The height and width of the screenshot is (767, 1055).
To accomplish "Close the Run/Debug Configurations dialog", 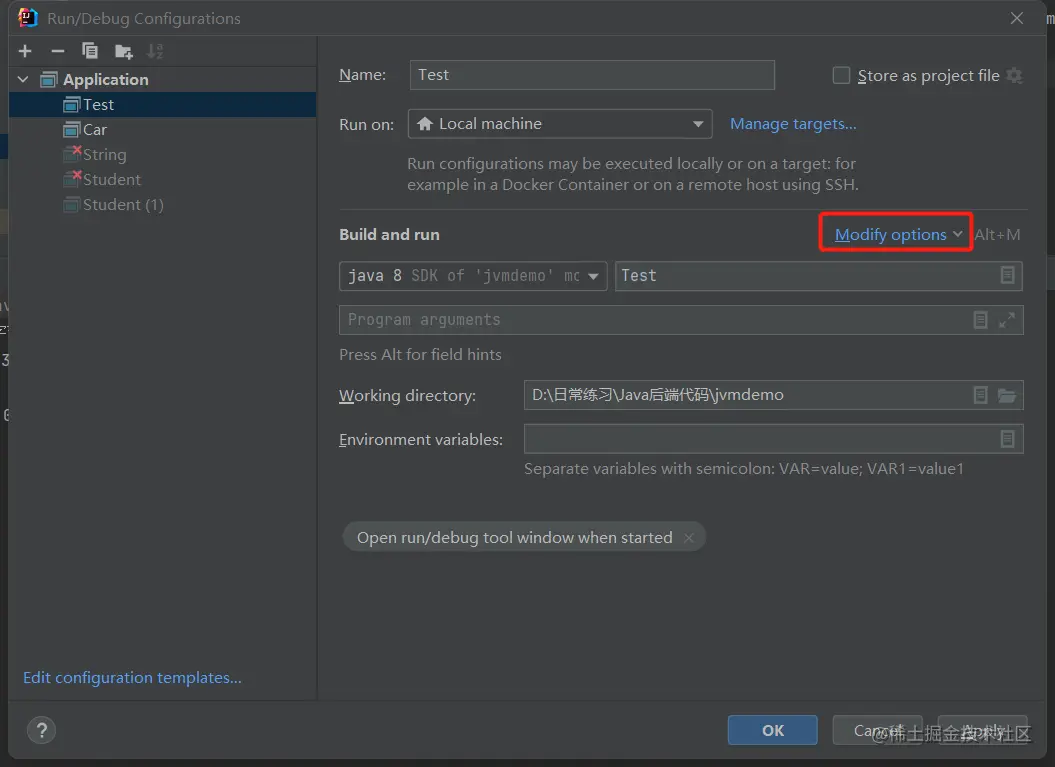I will tap(1017, 18).
